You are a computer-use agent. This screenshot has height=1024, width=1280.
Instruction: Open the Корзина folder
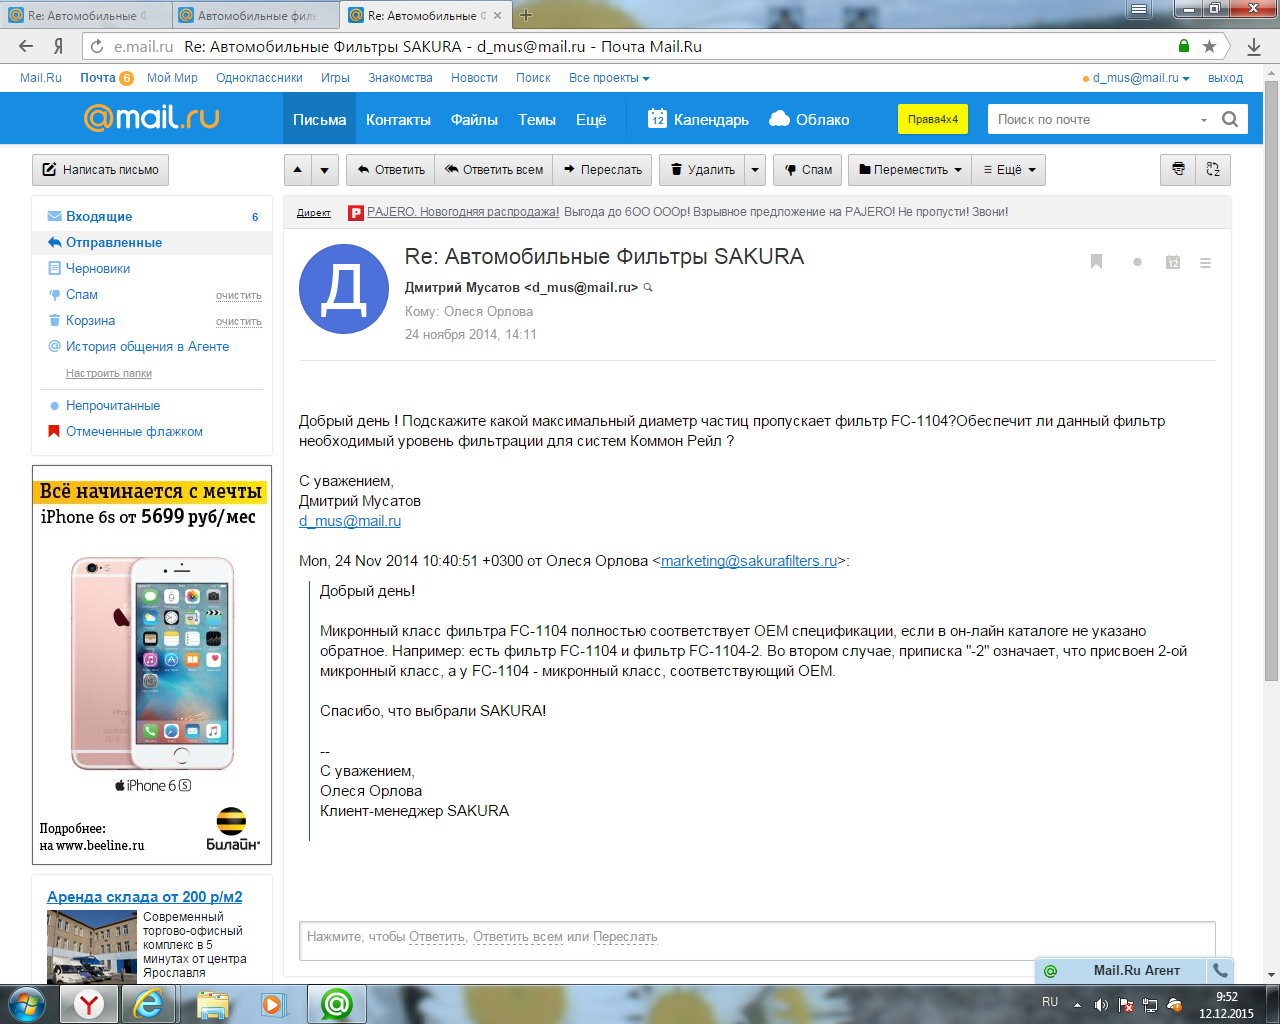(x=90, y=320)
